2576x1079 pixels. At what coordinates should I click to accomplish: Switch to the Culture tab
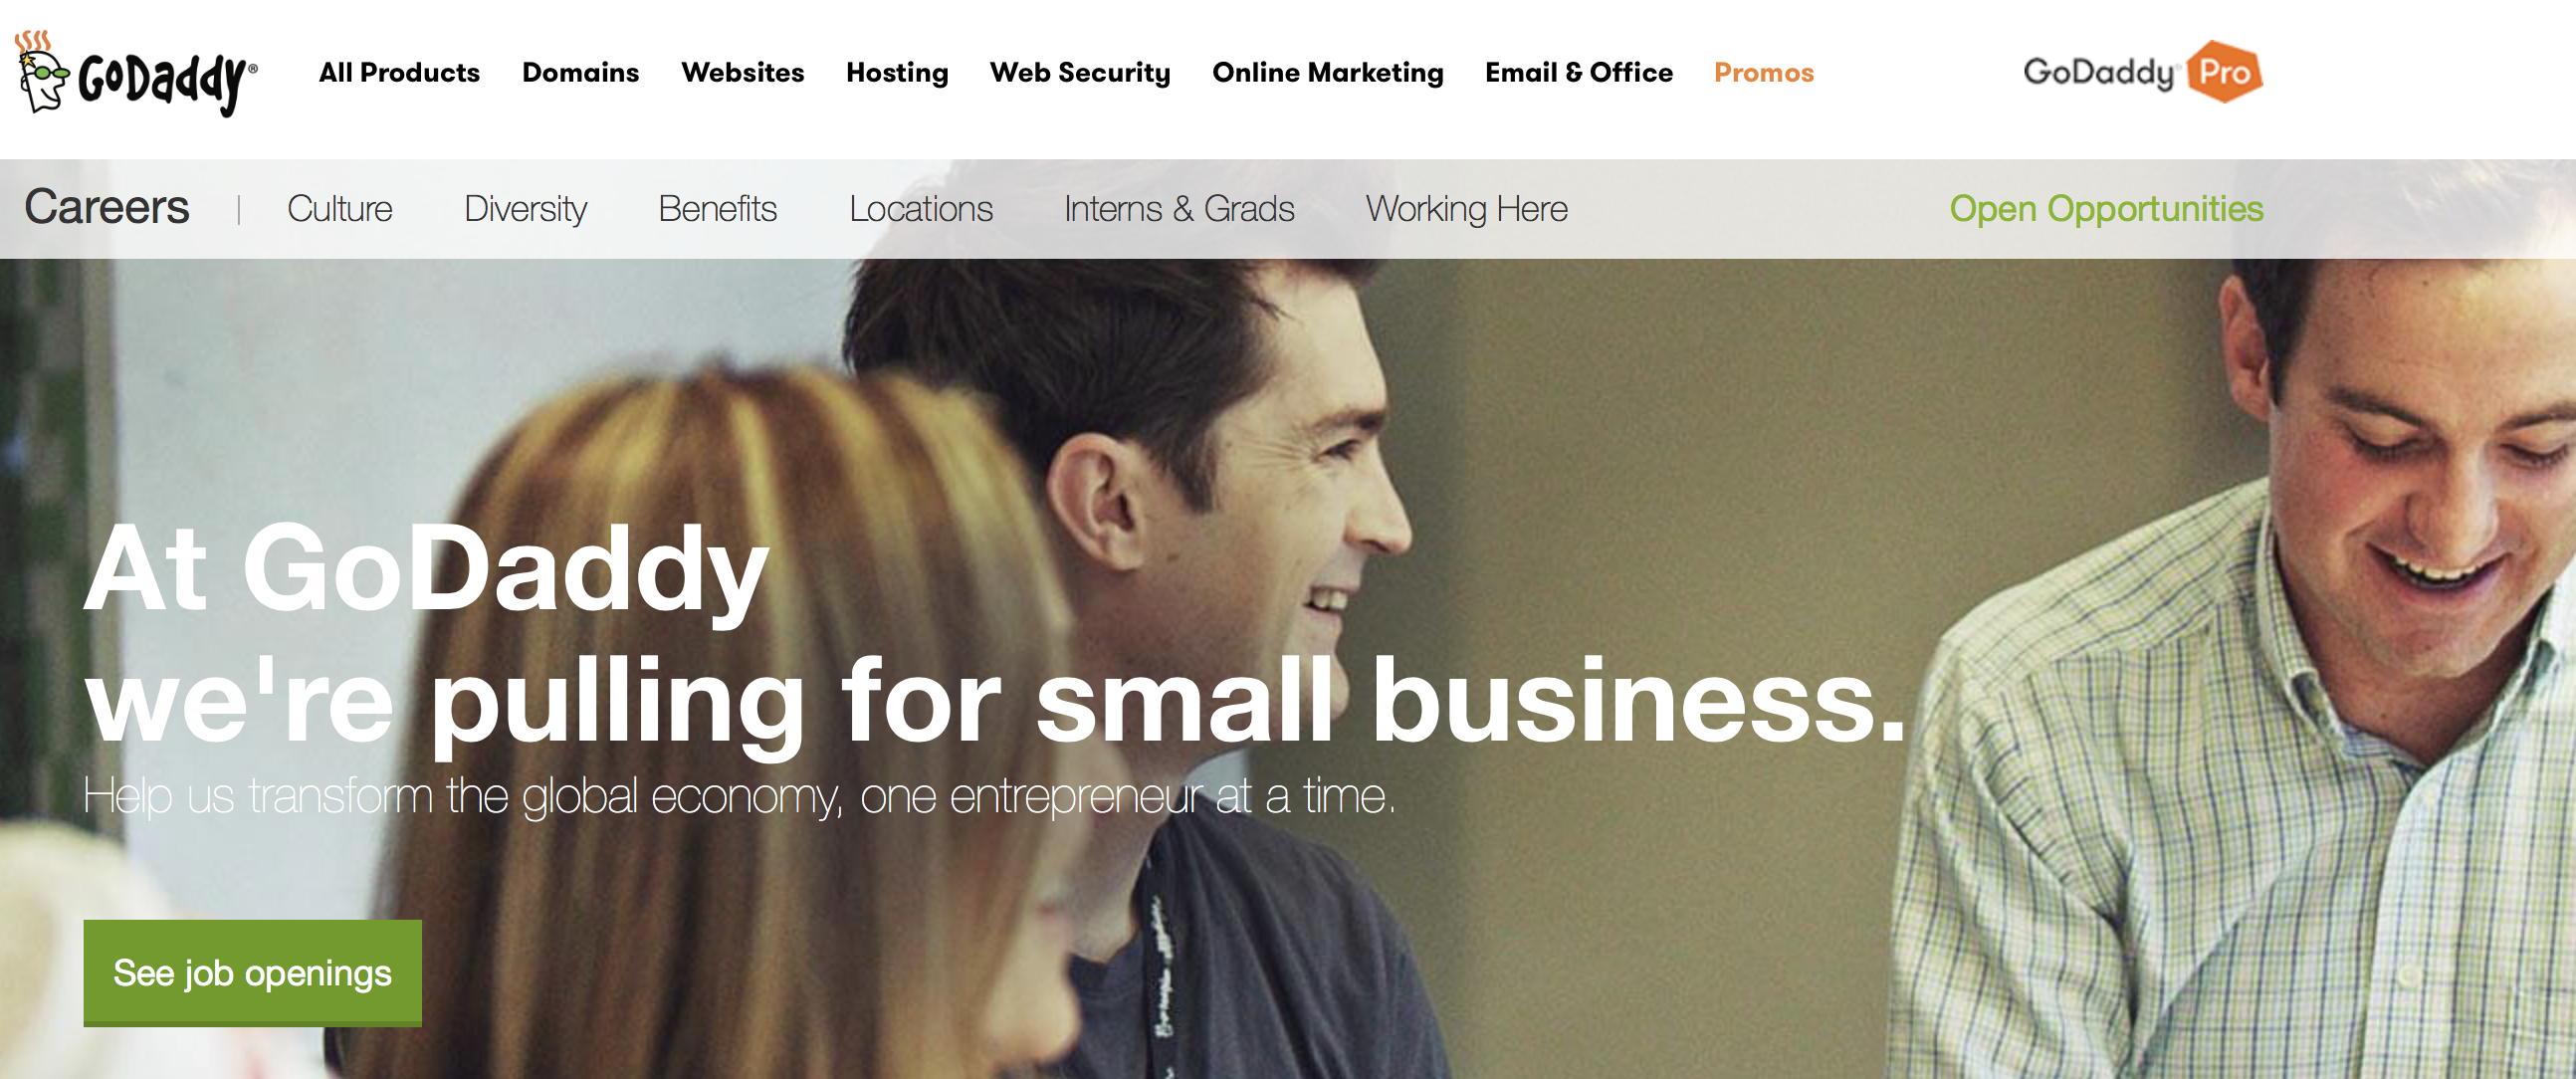tap(340, 209)
